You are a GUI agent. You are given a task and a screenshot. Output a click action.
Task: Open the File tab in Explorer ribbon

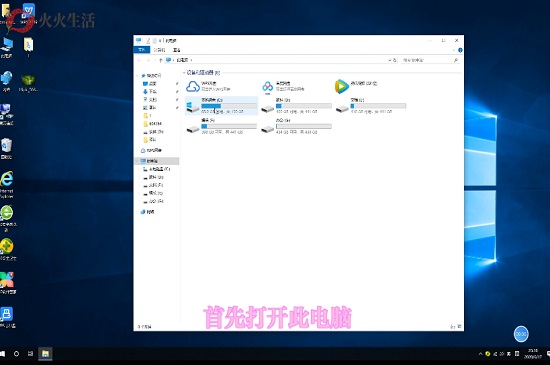click(x=142, y=50)
